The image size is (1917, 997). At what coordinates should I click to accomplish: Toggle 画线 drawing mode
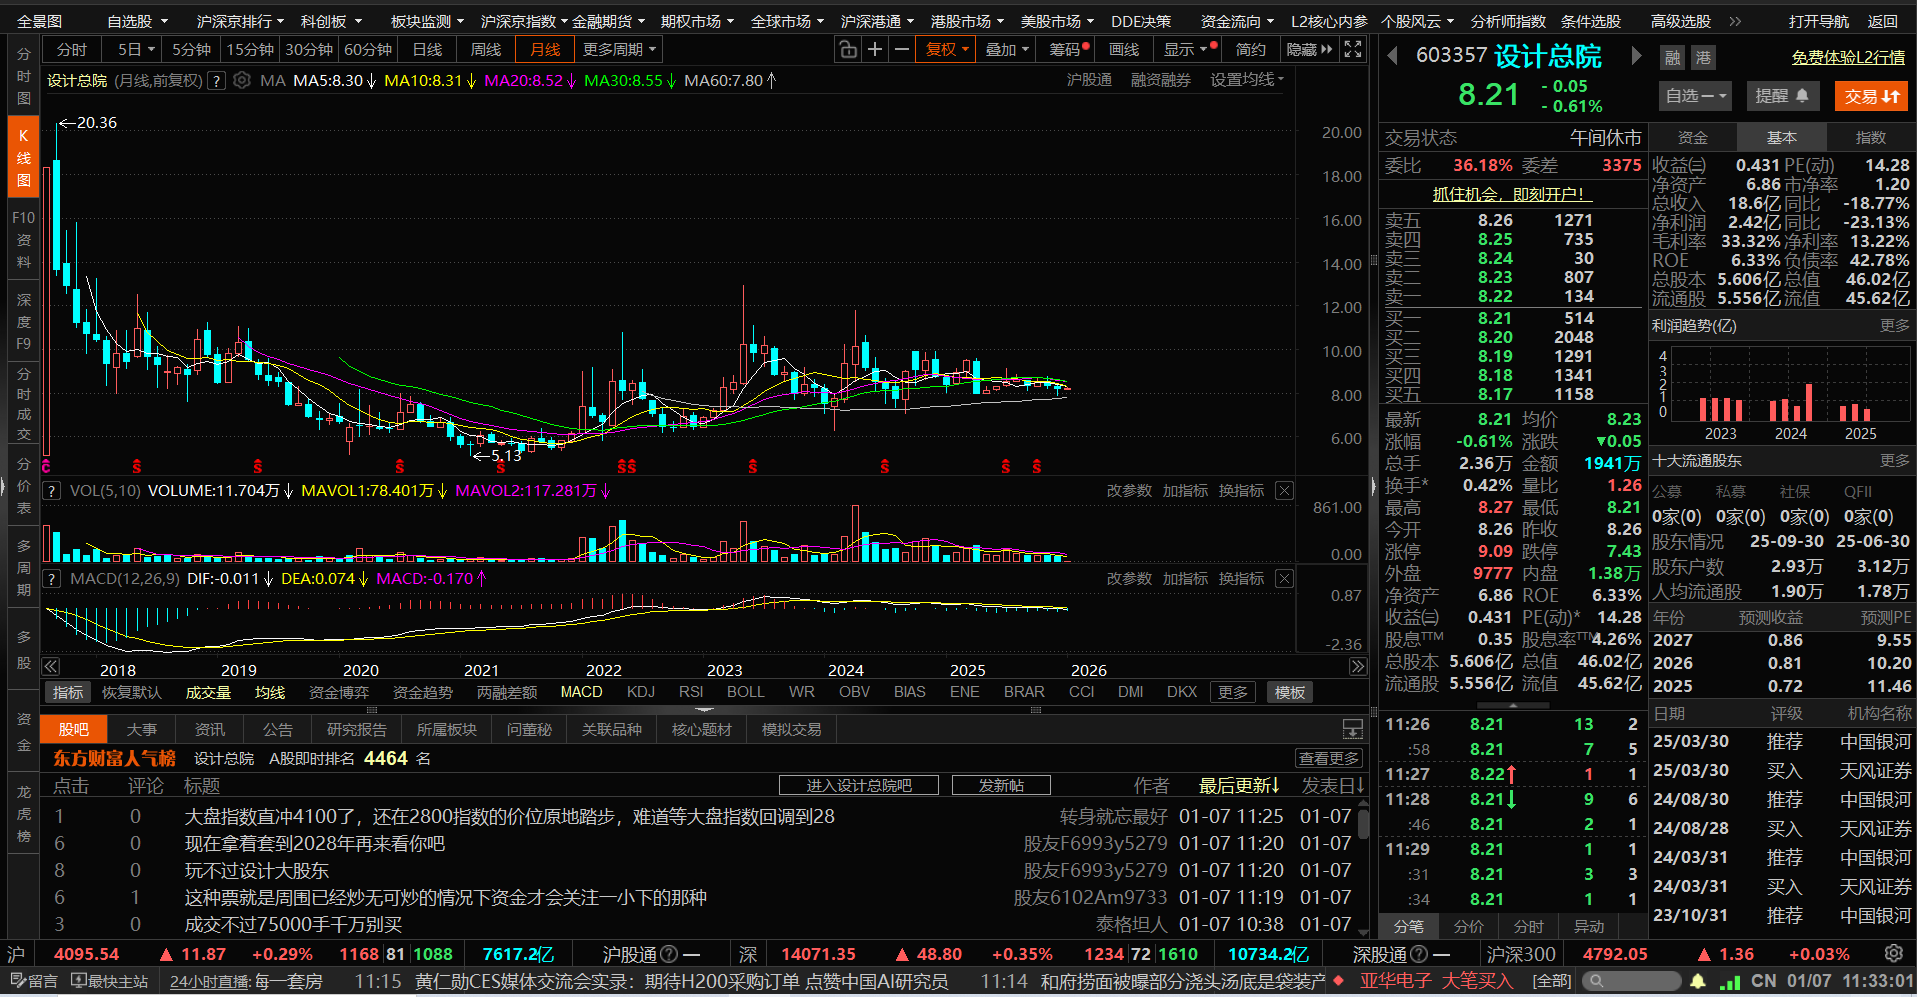(1124, 49)
